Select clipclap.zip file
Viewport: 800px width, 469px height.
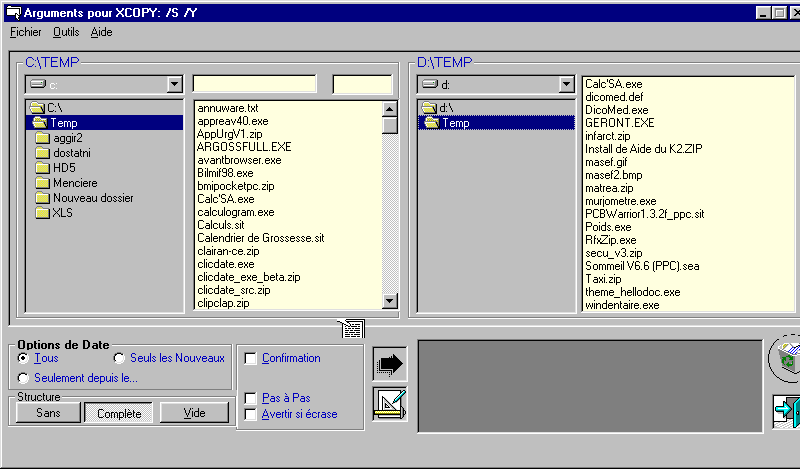(223, 303)
